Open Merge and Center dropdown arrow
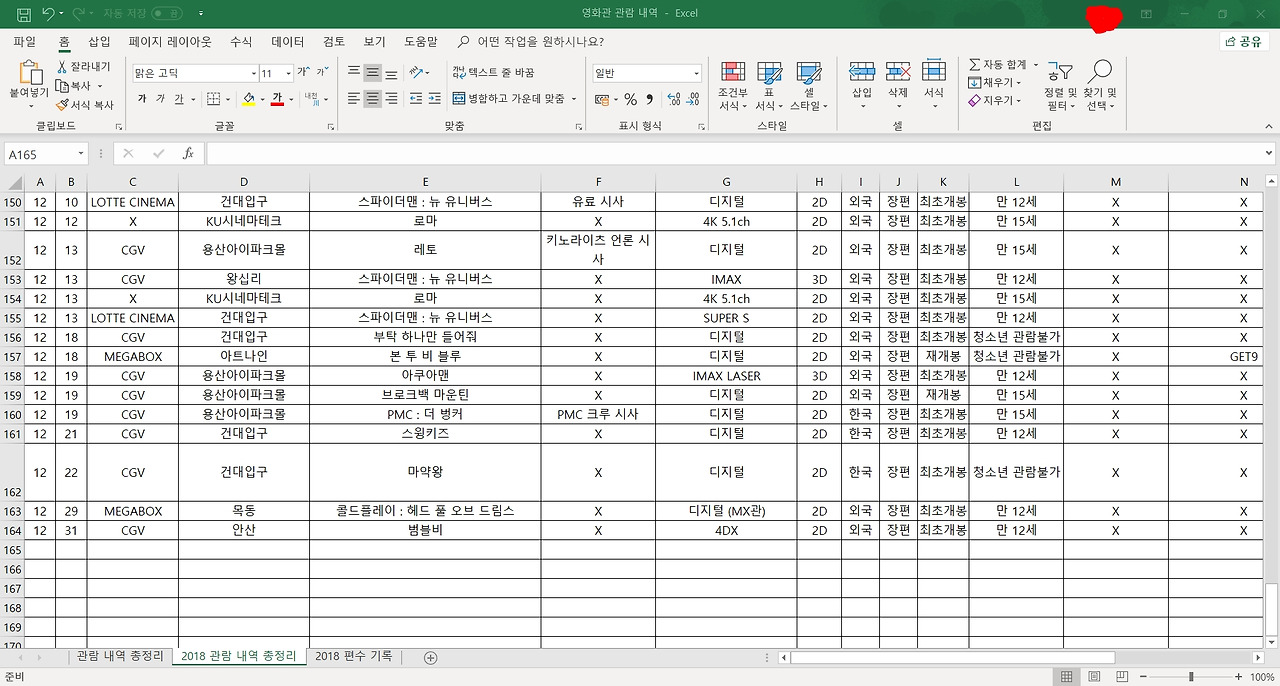This screenshot has height=686, width=1280. coord(575,99)
